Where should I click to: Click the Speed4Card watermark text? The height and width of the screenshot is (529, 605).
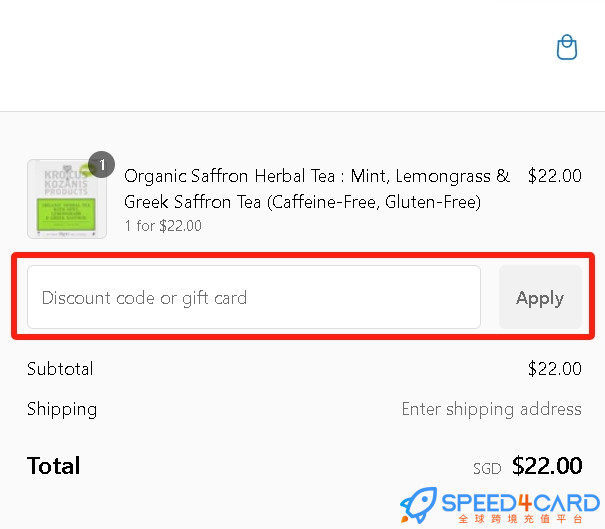point(521,503)
